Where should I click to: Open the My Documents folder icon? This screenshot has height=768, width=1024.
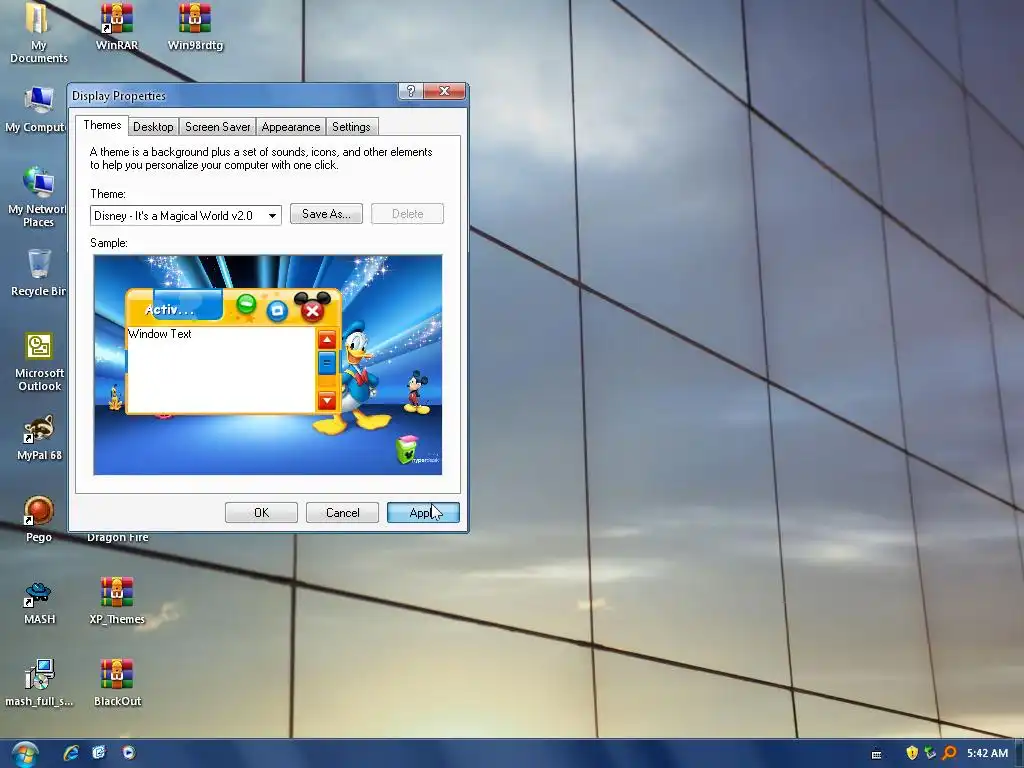pyautogui.click(x=38, y=31)
